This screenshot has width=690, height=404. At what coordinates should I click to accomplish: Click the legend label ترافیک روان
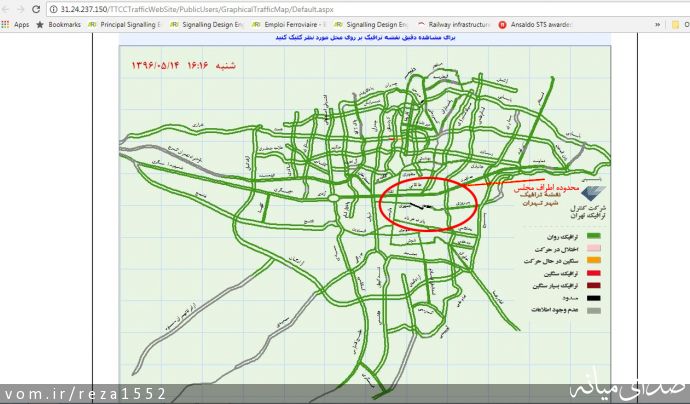[x=562, y=237]
